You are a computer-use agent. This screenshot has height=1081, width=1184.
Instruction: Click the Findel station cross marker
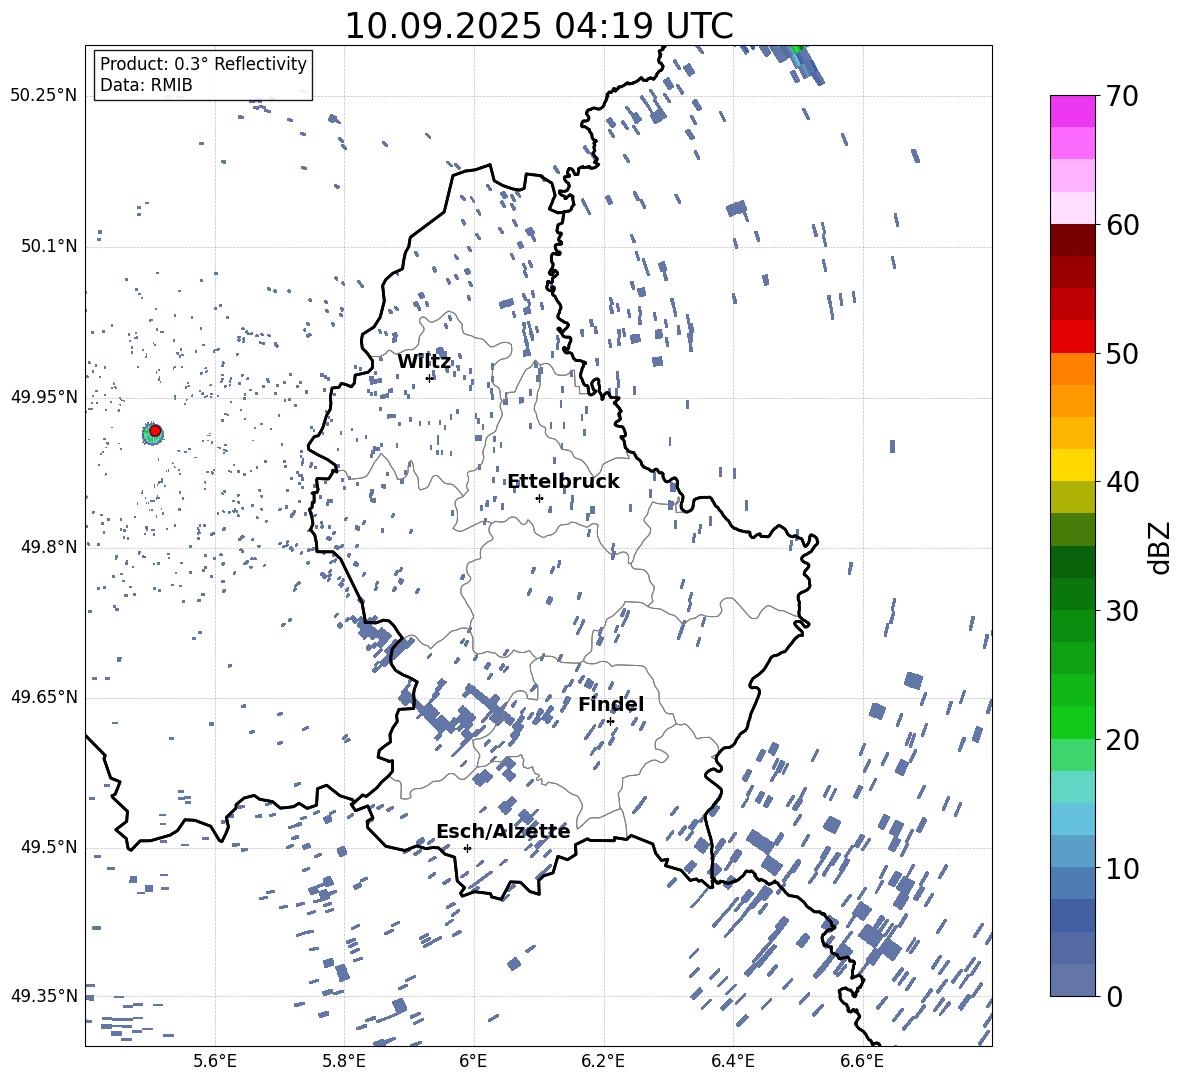tap(610, 722)
